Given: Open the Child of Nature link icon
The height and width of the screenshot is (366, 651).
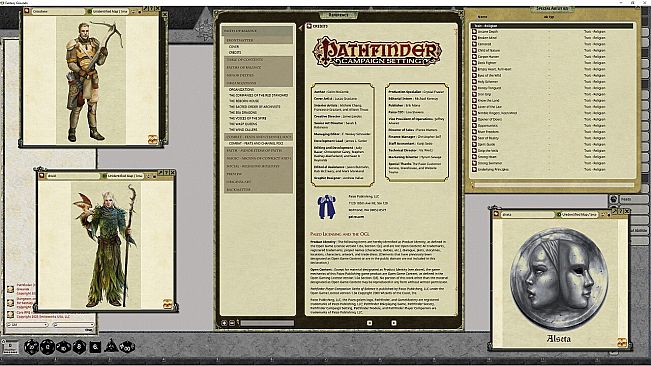Looking at the screenshot, I should pos(474,50).
